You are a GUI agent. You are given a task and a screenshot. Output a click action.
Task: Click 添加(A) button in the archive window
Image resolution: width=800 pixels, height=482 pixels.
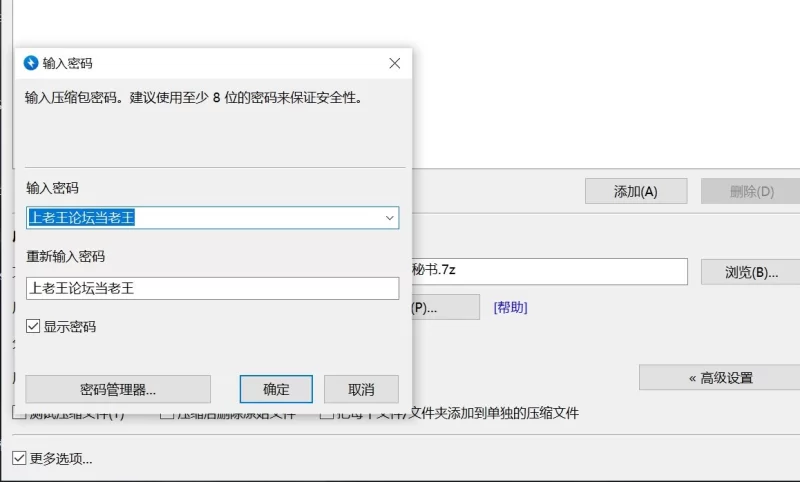636,191
